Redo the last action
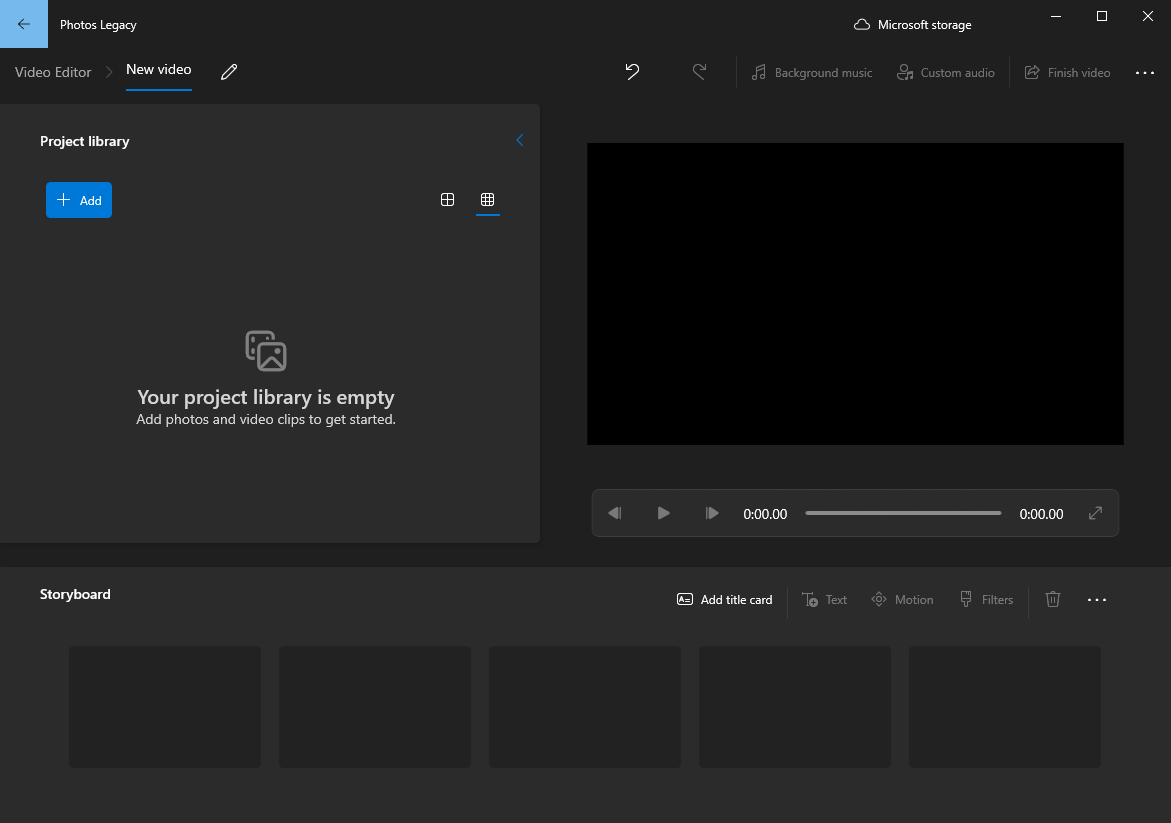Image resolution: width=1171 pixels, height=823 pixels. tap(699, 72)
